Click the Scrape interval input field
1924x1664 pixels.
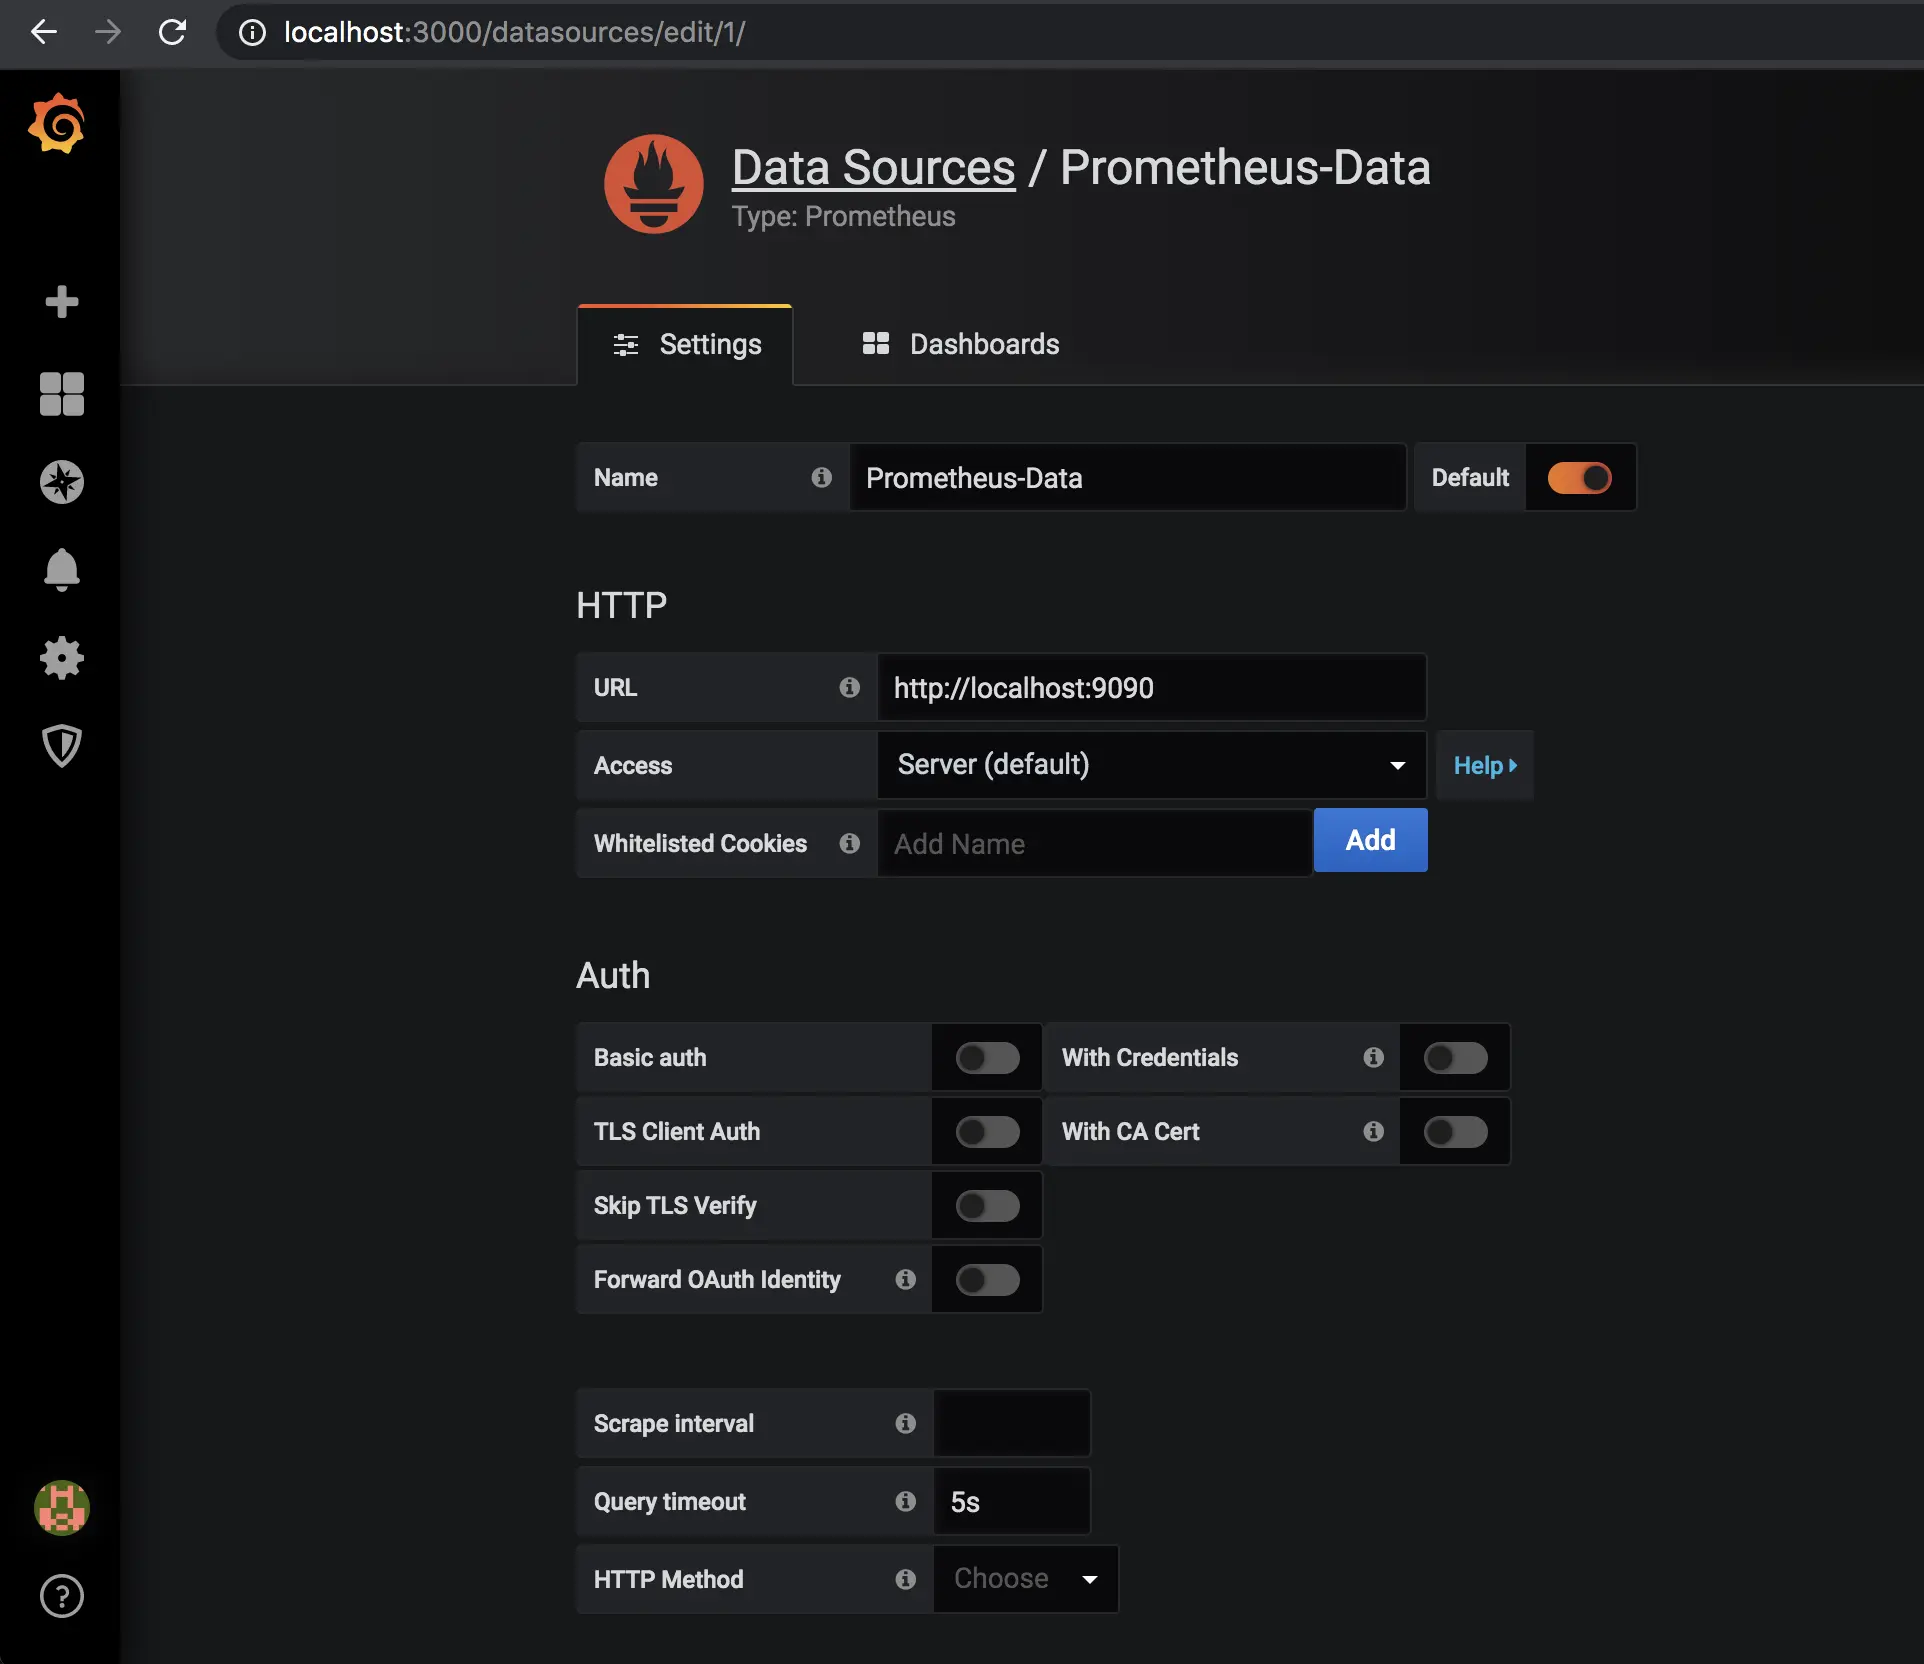[1012, 1423]
